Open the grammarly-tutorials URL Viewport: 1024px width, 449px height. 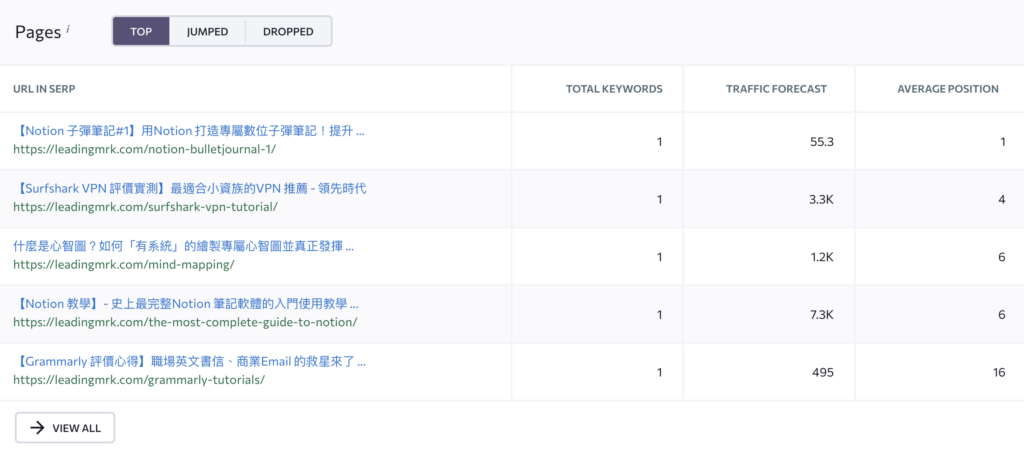coord(139,379)
